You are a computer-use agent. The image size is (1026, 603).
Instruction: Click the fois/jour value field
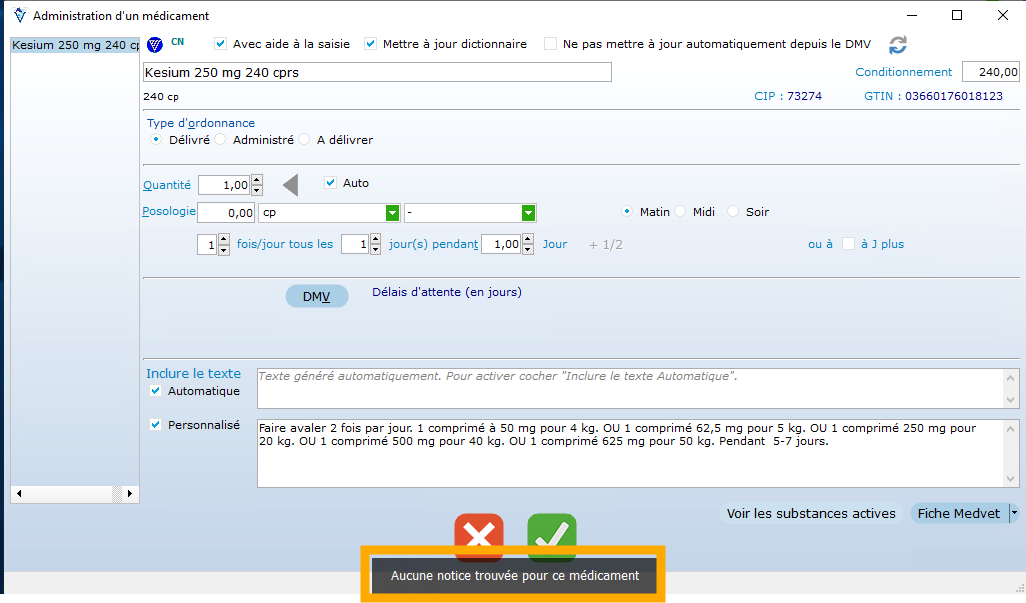coord(208,245)
